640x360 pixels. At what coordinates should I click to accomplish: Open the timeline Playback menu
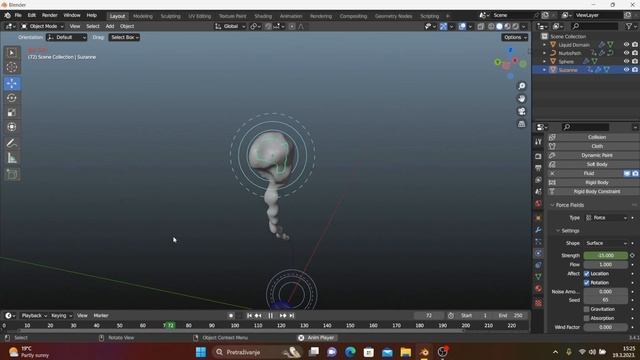pyautogui.click(x=34, y=316)
